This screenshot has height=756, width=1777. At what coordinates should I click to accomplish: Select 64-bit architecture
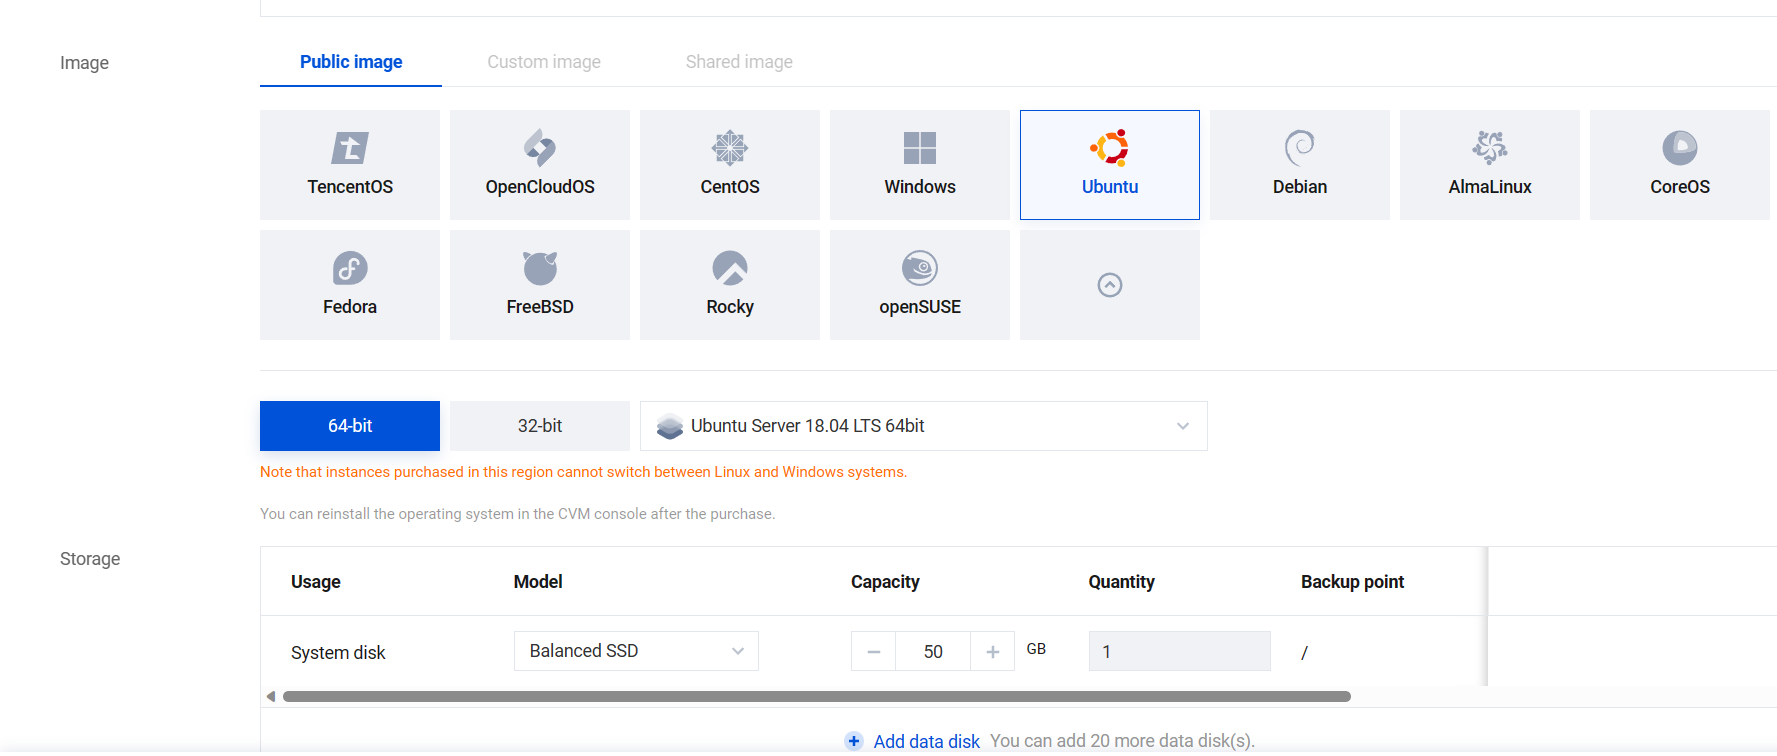point(350,426)
